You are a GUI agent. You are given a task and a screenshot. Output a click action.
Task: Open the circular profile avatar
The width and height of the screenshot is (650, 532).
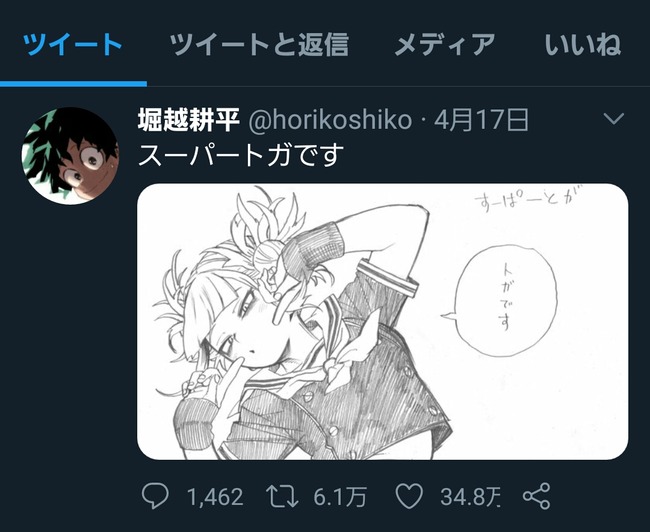[70, 156]
